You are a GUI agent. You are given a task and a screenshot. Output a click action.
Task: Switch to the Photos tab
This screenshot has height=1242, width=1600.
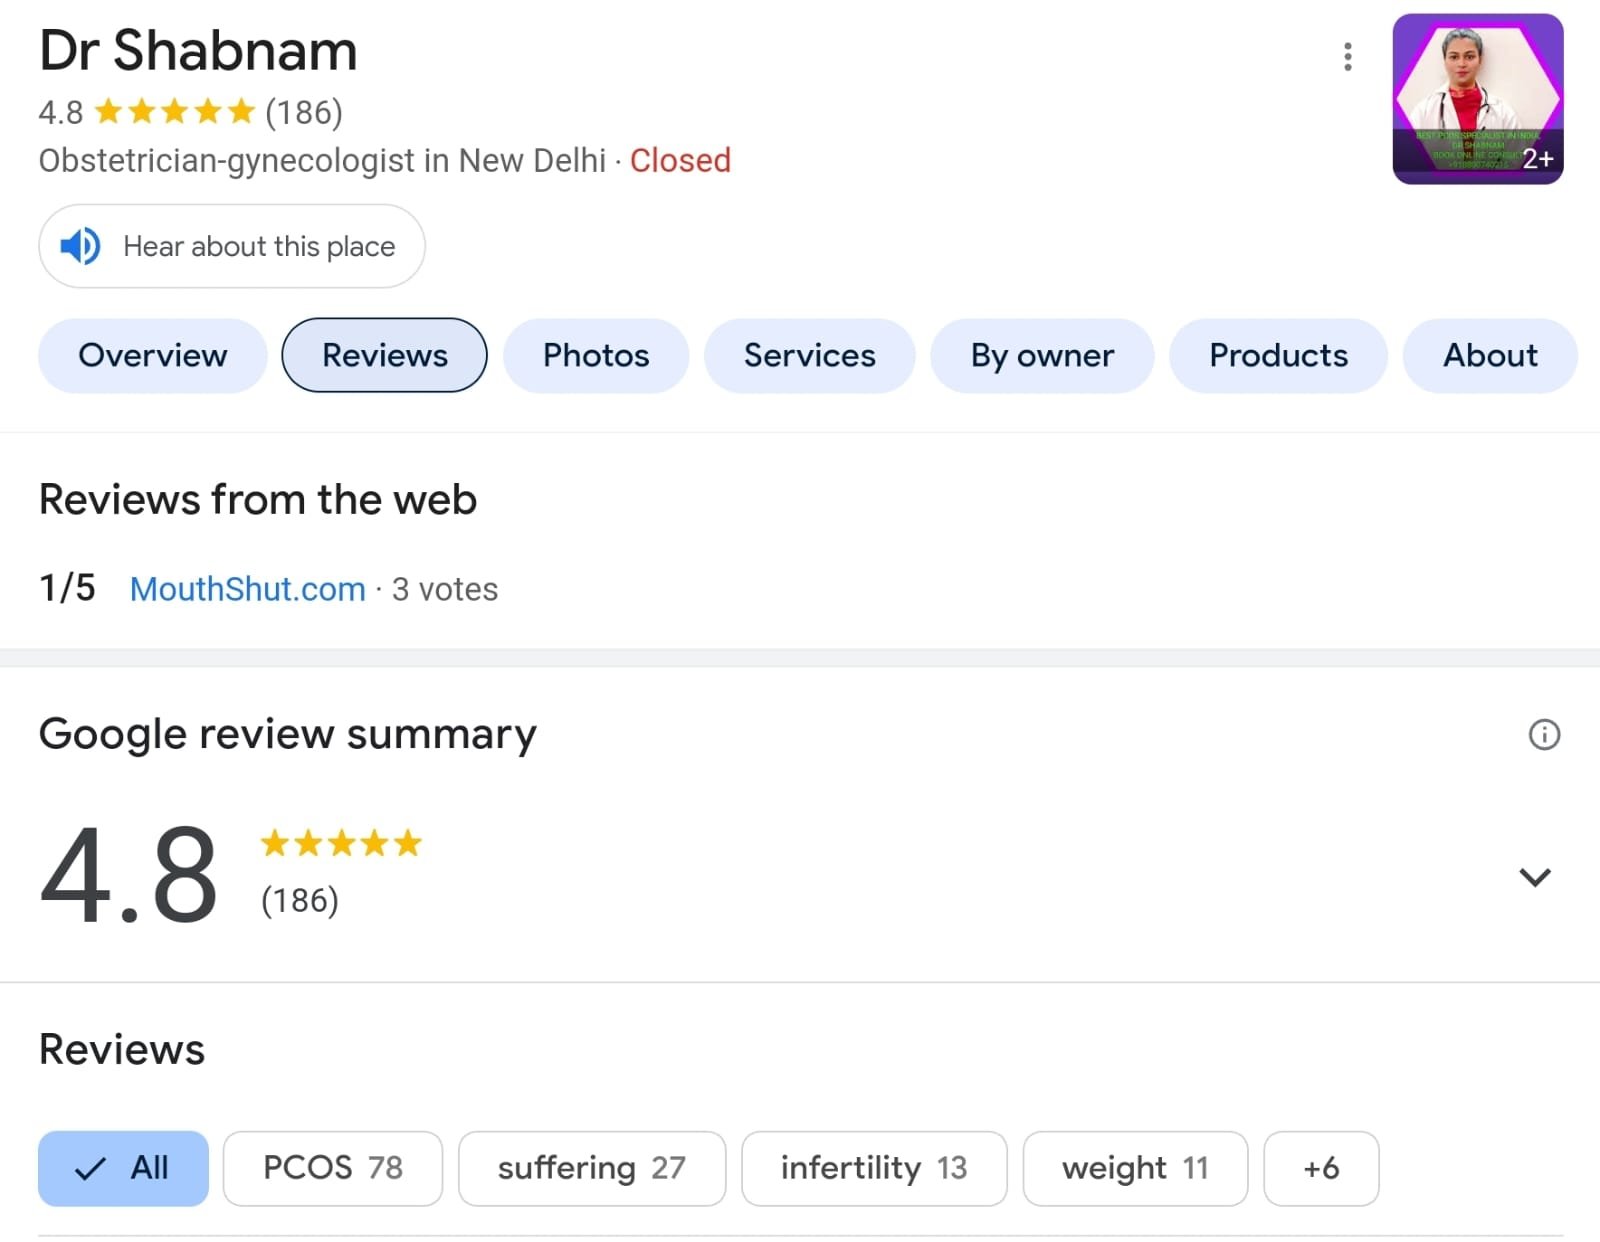tap(596, 356)
